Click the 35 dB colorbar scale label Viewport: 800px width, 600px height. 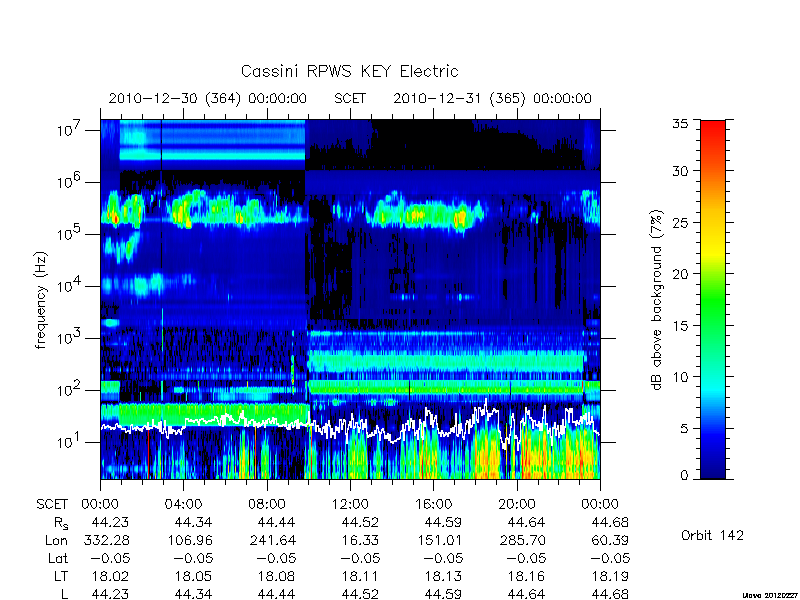point(681,124)
